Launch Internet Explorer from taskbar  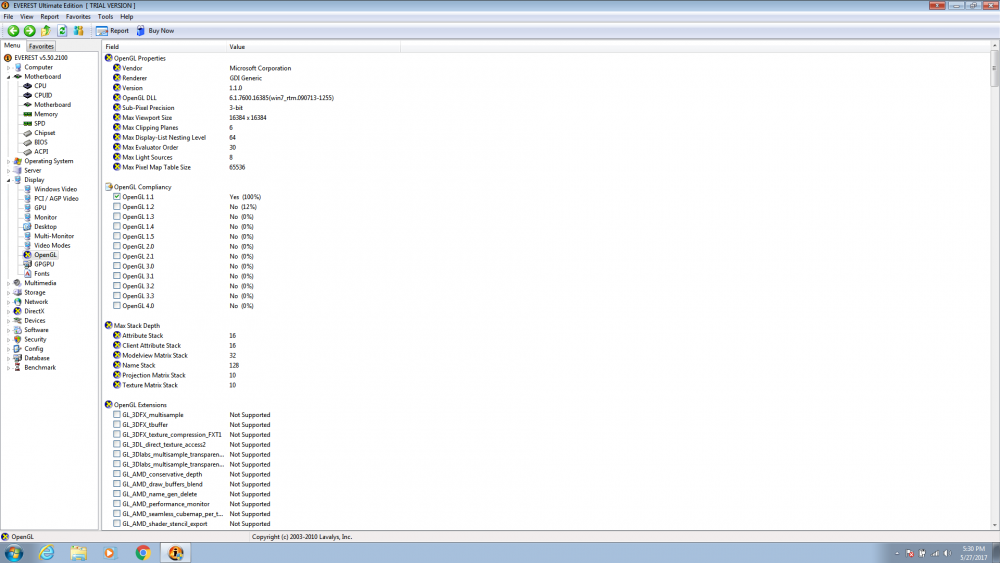[47, 553]
